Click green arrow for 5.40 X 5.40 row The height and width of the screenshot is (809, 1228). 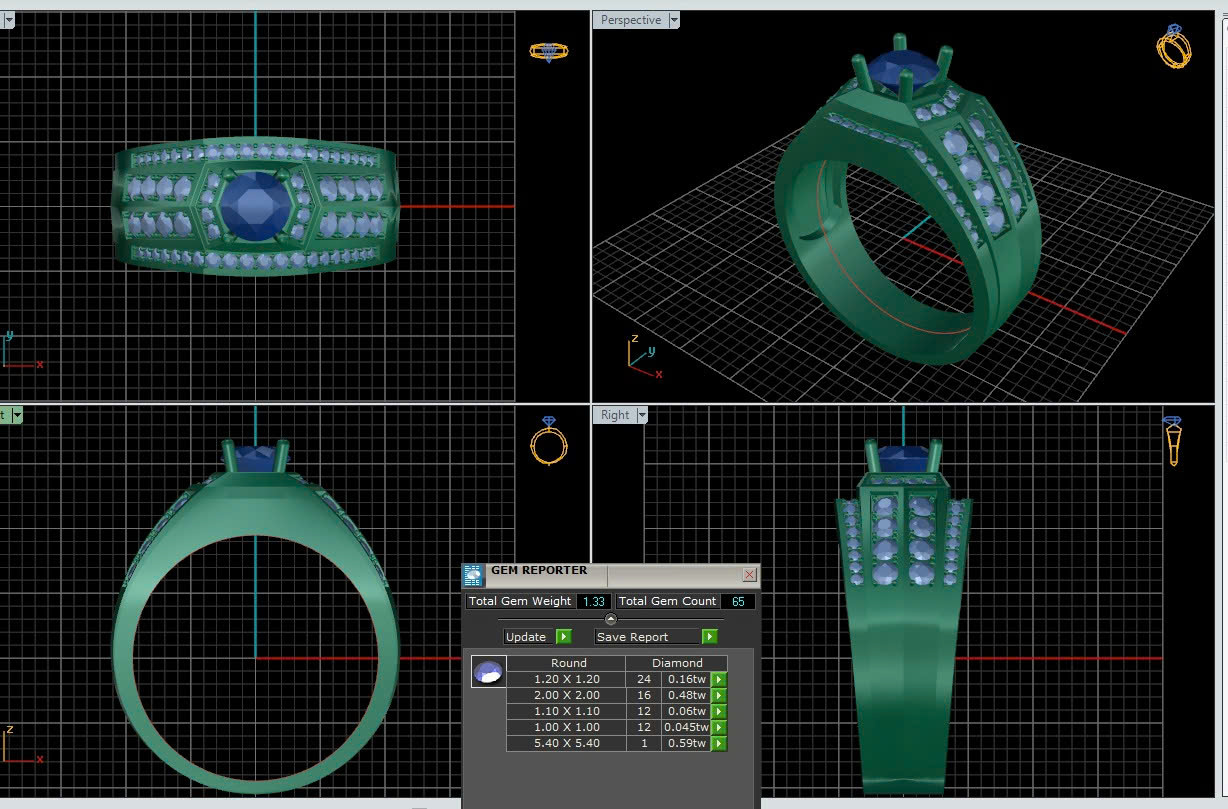(718, 744)
